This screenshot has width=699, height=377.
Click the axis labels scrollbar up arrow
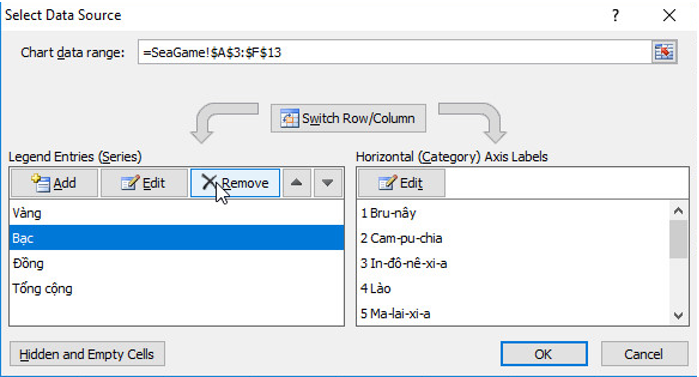pyautogui.click(x=678, y=211)
